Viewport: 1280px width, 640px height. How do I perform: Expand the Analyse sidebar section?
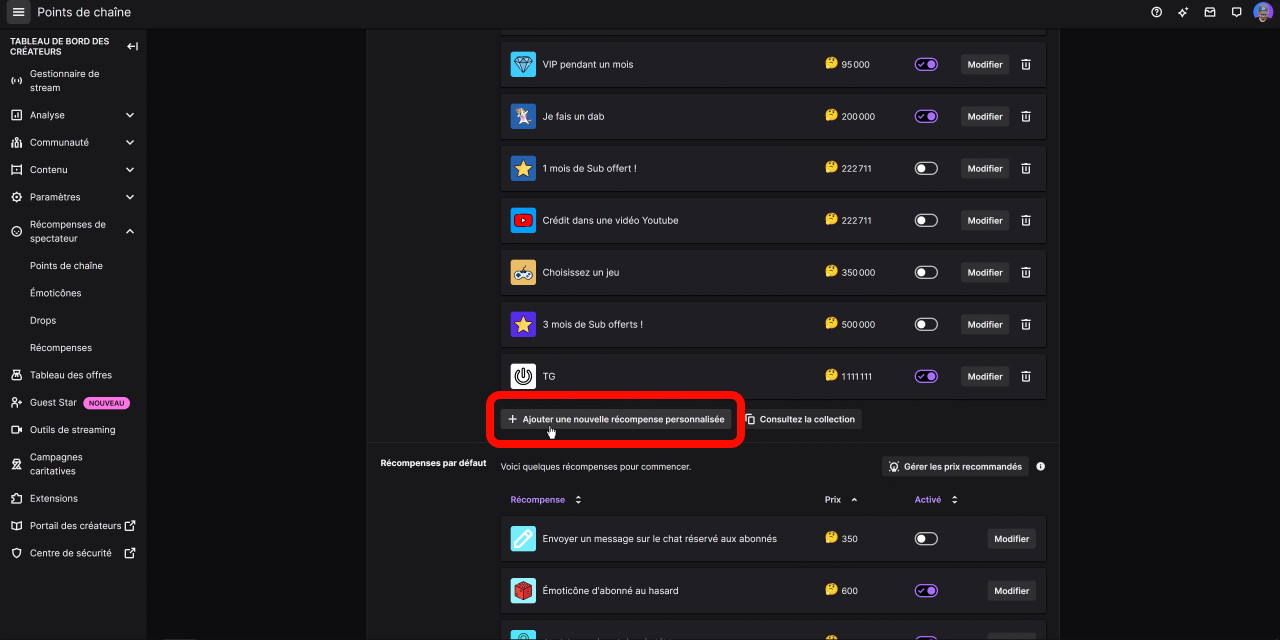[130, 116]
